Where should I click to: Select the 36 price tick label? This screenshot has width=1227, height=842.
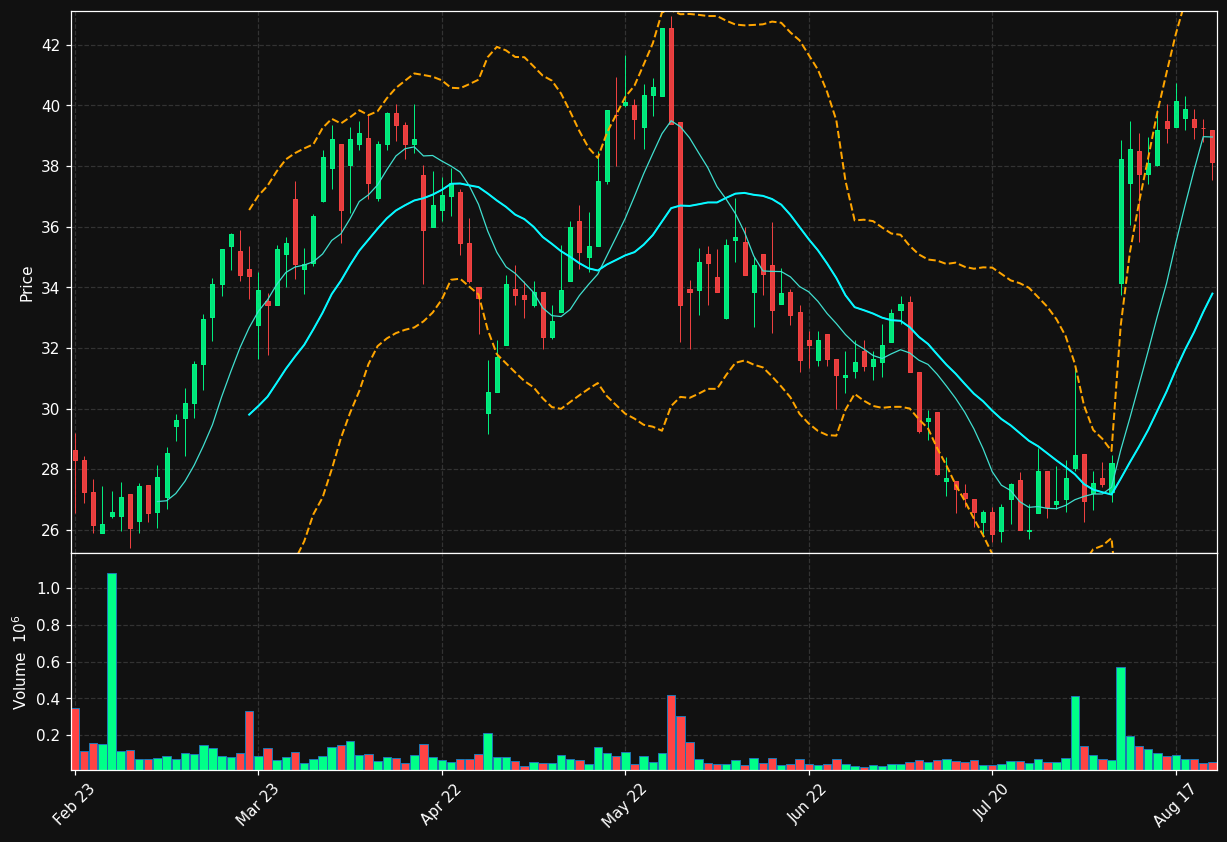pyautogui.click(x=51, y=228)
